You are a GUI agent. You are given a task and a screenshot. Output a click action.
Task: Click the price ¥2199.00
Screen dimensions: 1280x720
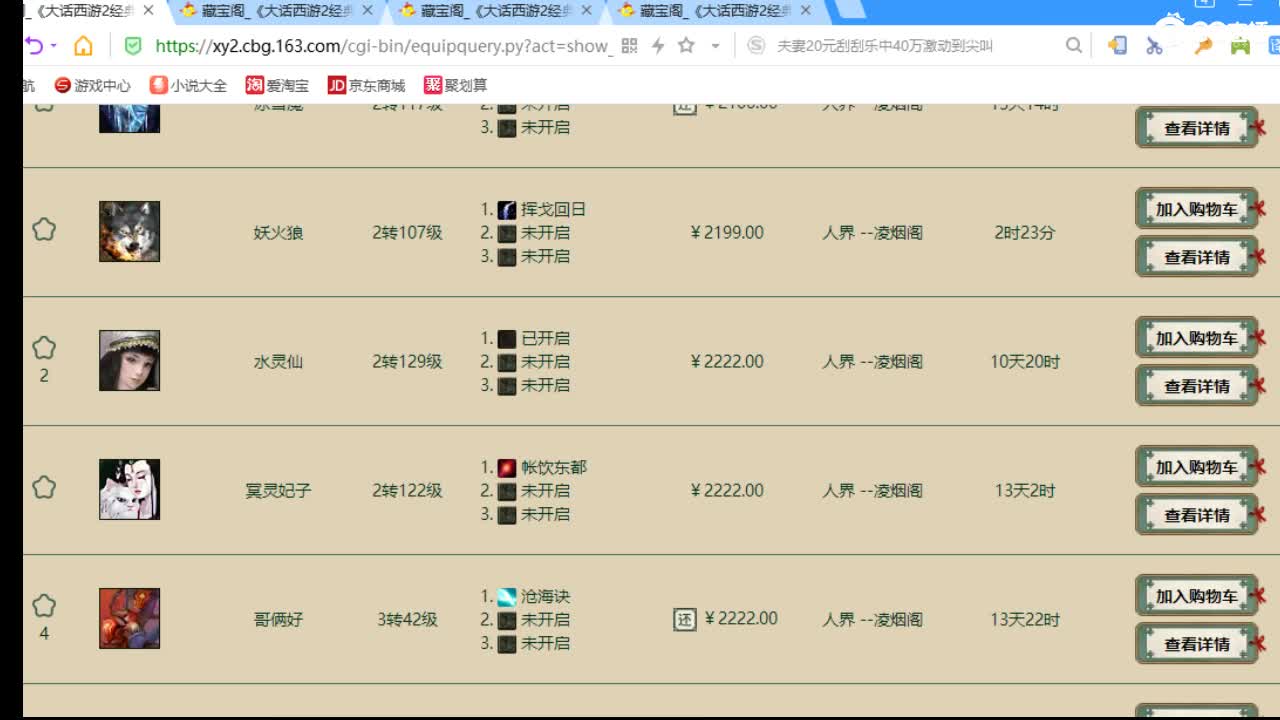pos(727,233)
